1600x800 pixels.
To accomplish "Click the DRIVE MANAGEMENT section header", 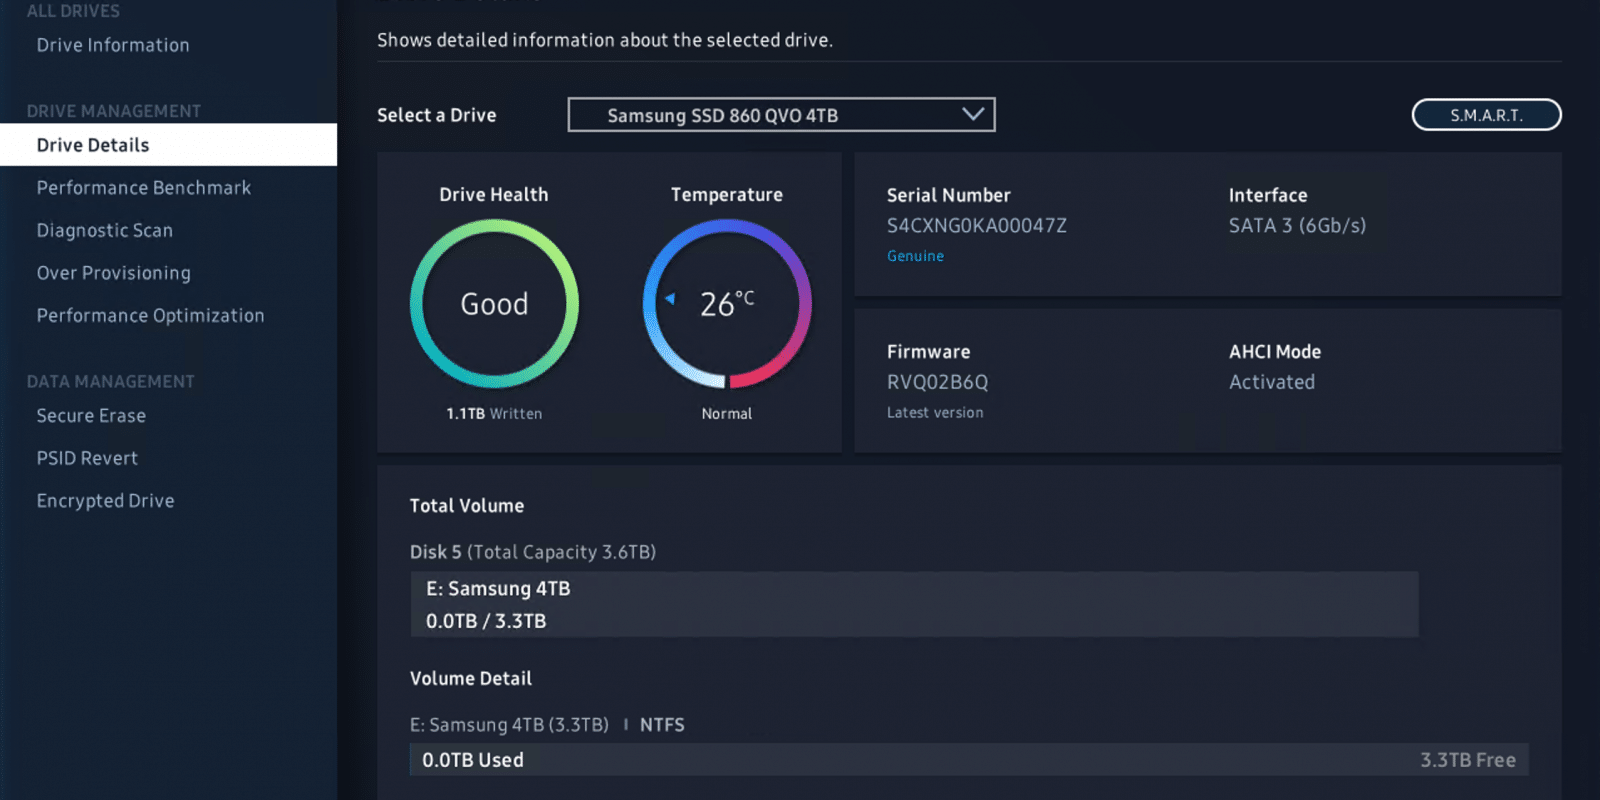I will [114, 111].
